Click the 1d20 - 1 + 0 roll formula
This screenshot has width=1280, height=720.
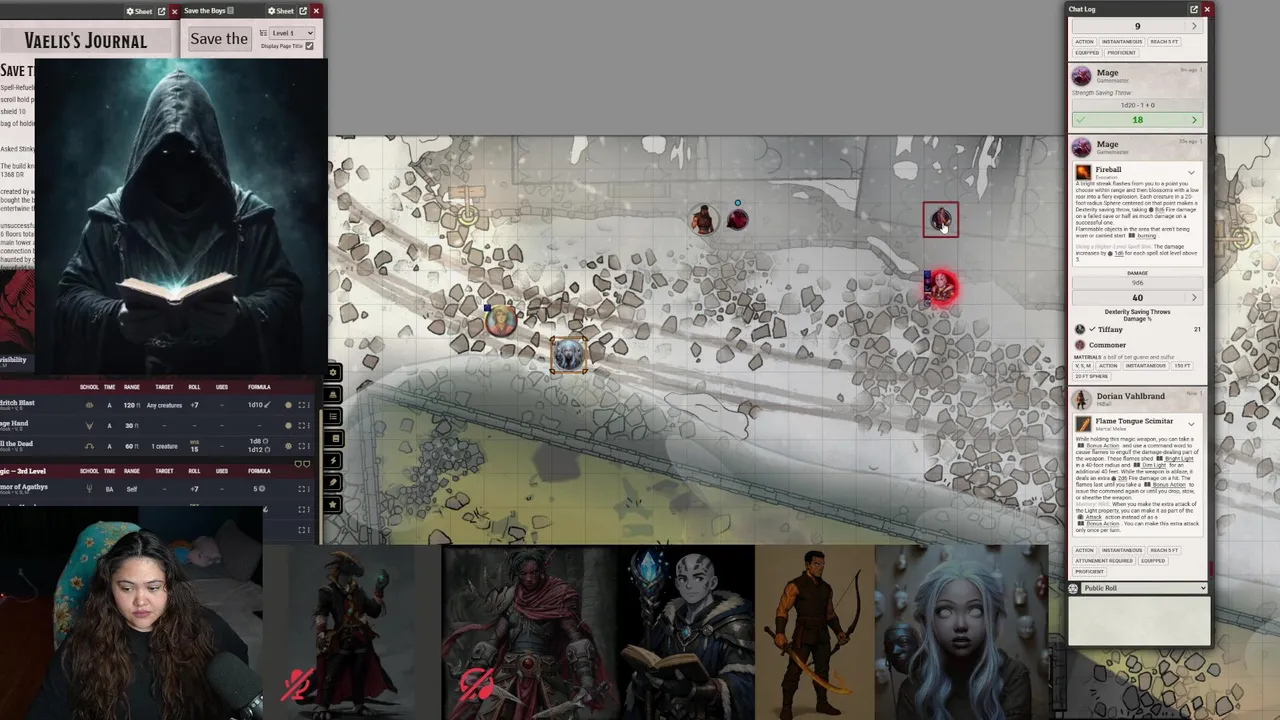[1137, 105]
